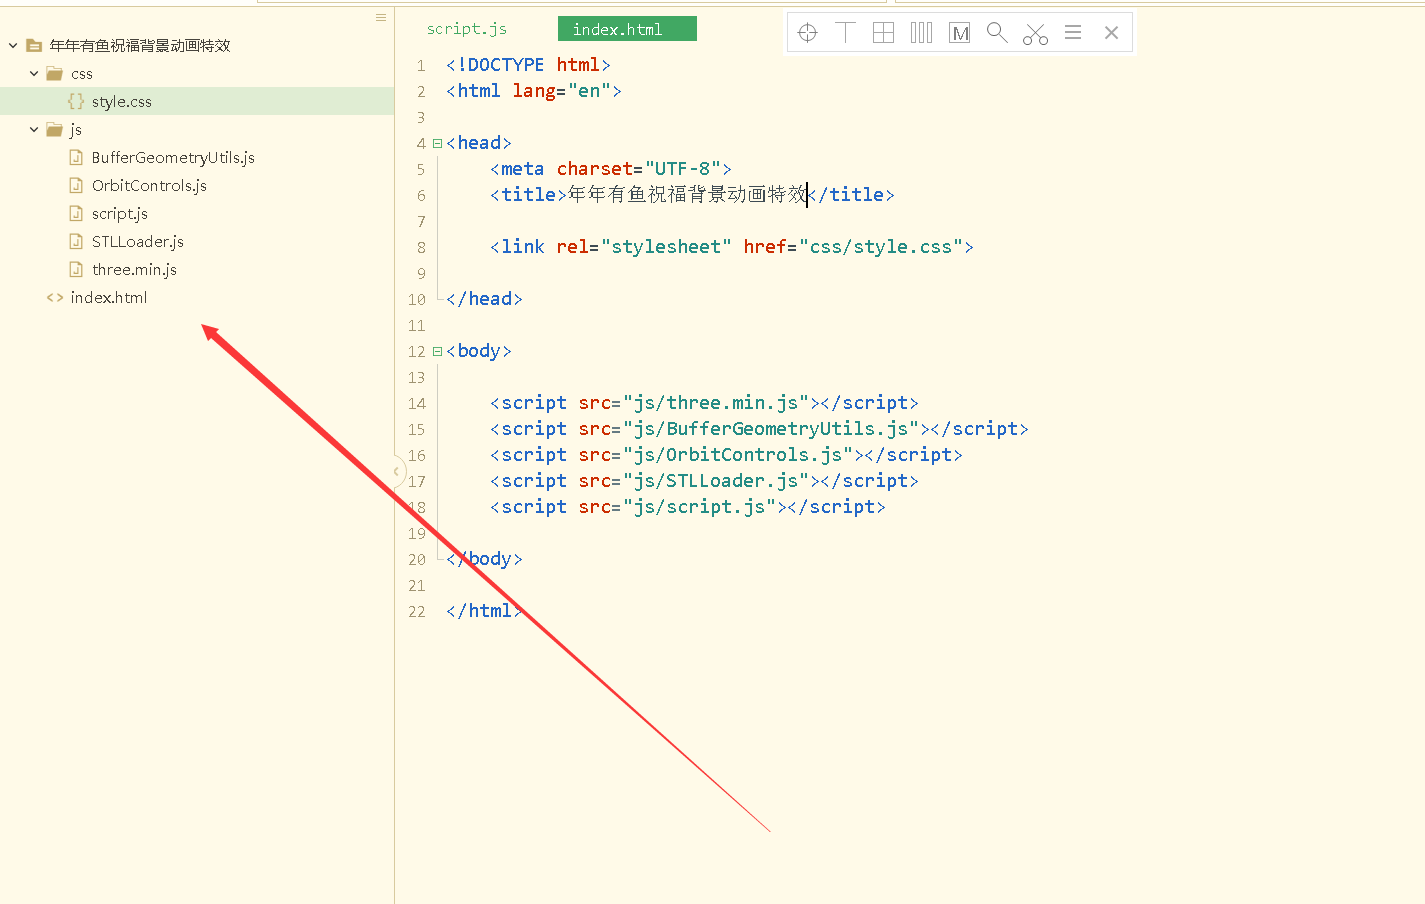Open STLLoader.js in file tree
Viewport: 1425px width, 904px height.
(x=137, y=242)
